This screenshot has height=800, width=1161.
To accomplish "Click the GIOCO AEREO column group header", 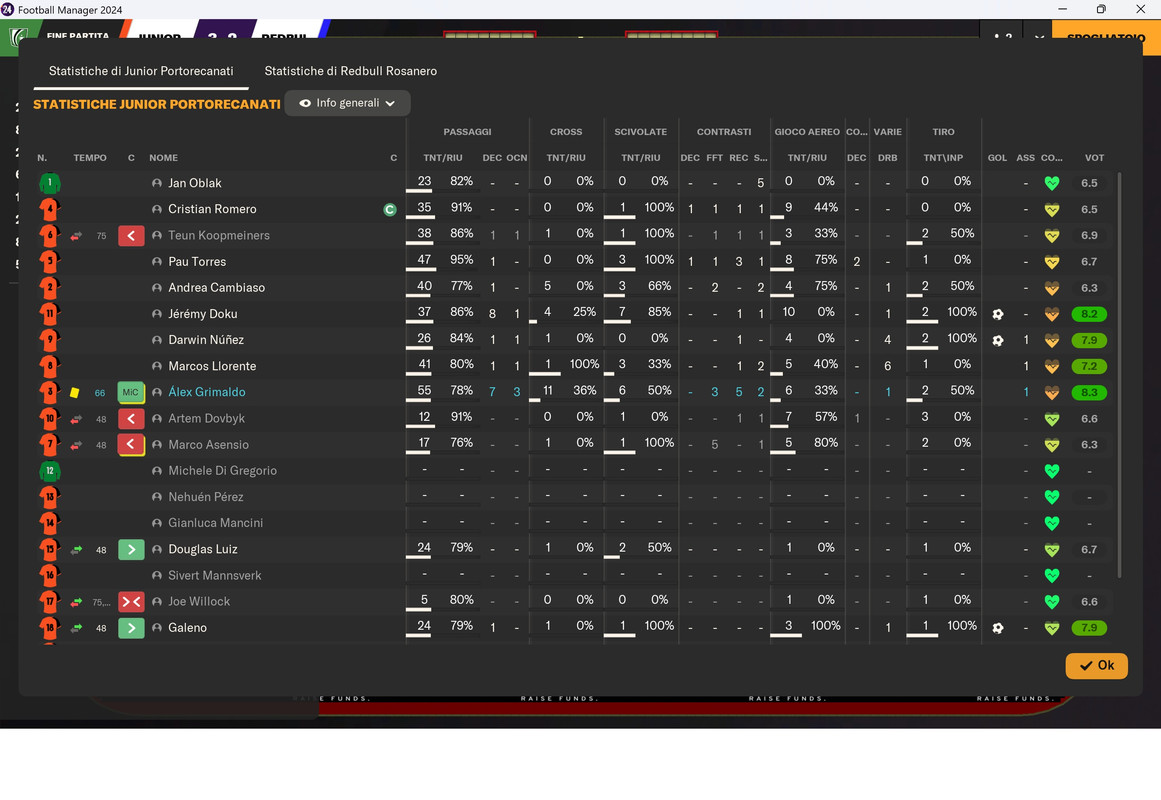I will pyautogui.click(x=807, y=132).
